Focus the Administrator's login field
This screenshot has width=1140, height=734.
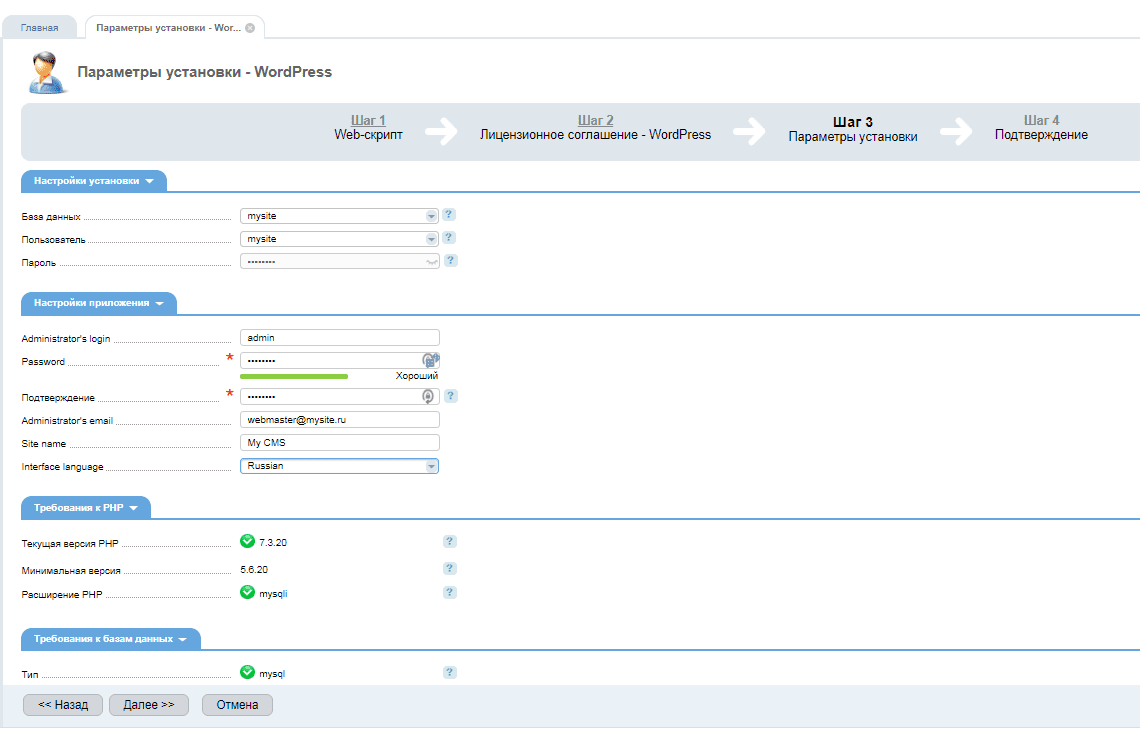pos(340,338)
